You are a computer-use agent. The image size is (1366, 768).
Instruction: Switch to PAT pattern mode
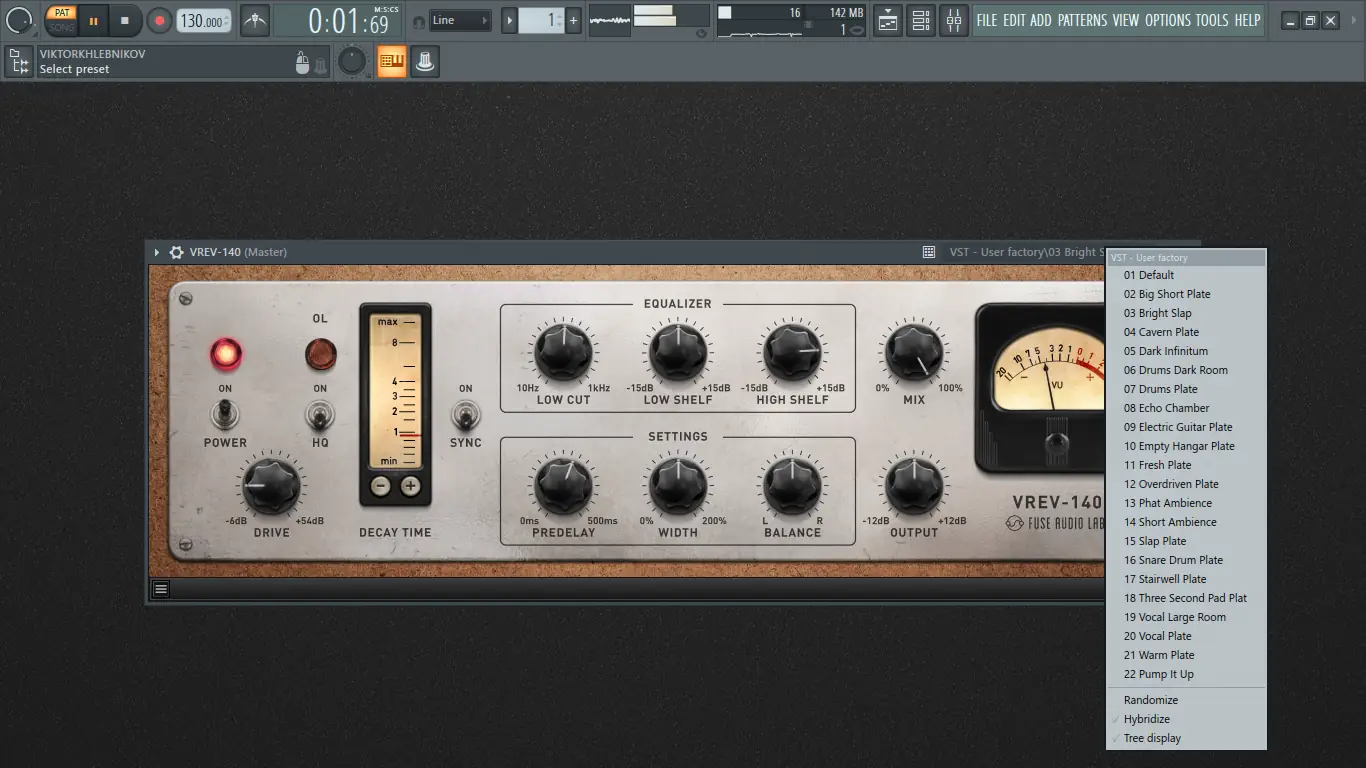pos(62,13)
